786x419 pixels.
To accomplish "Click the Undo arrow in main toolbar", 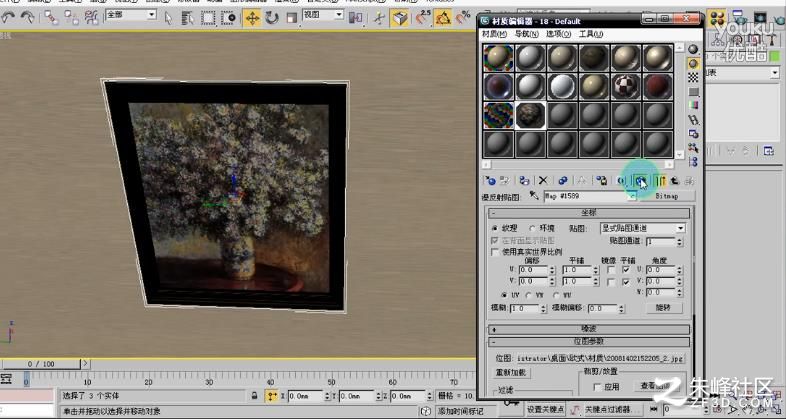I will pyautogui.click(x=8, y=18).
